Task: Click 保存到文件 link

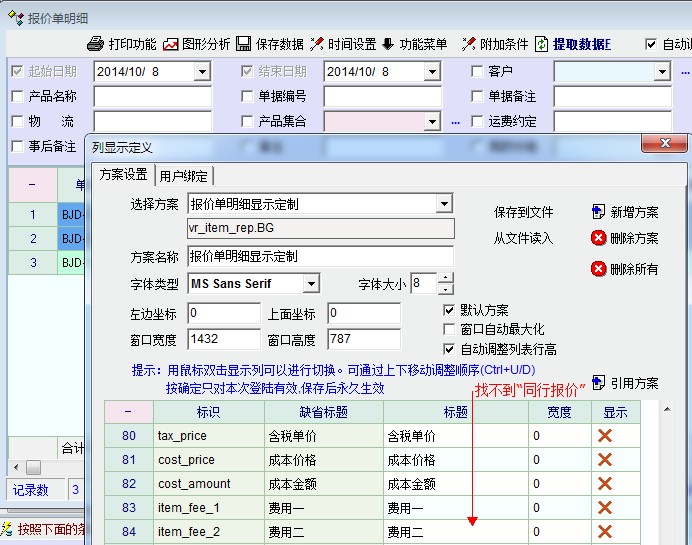Action: click(x=523, y=212)
